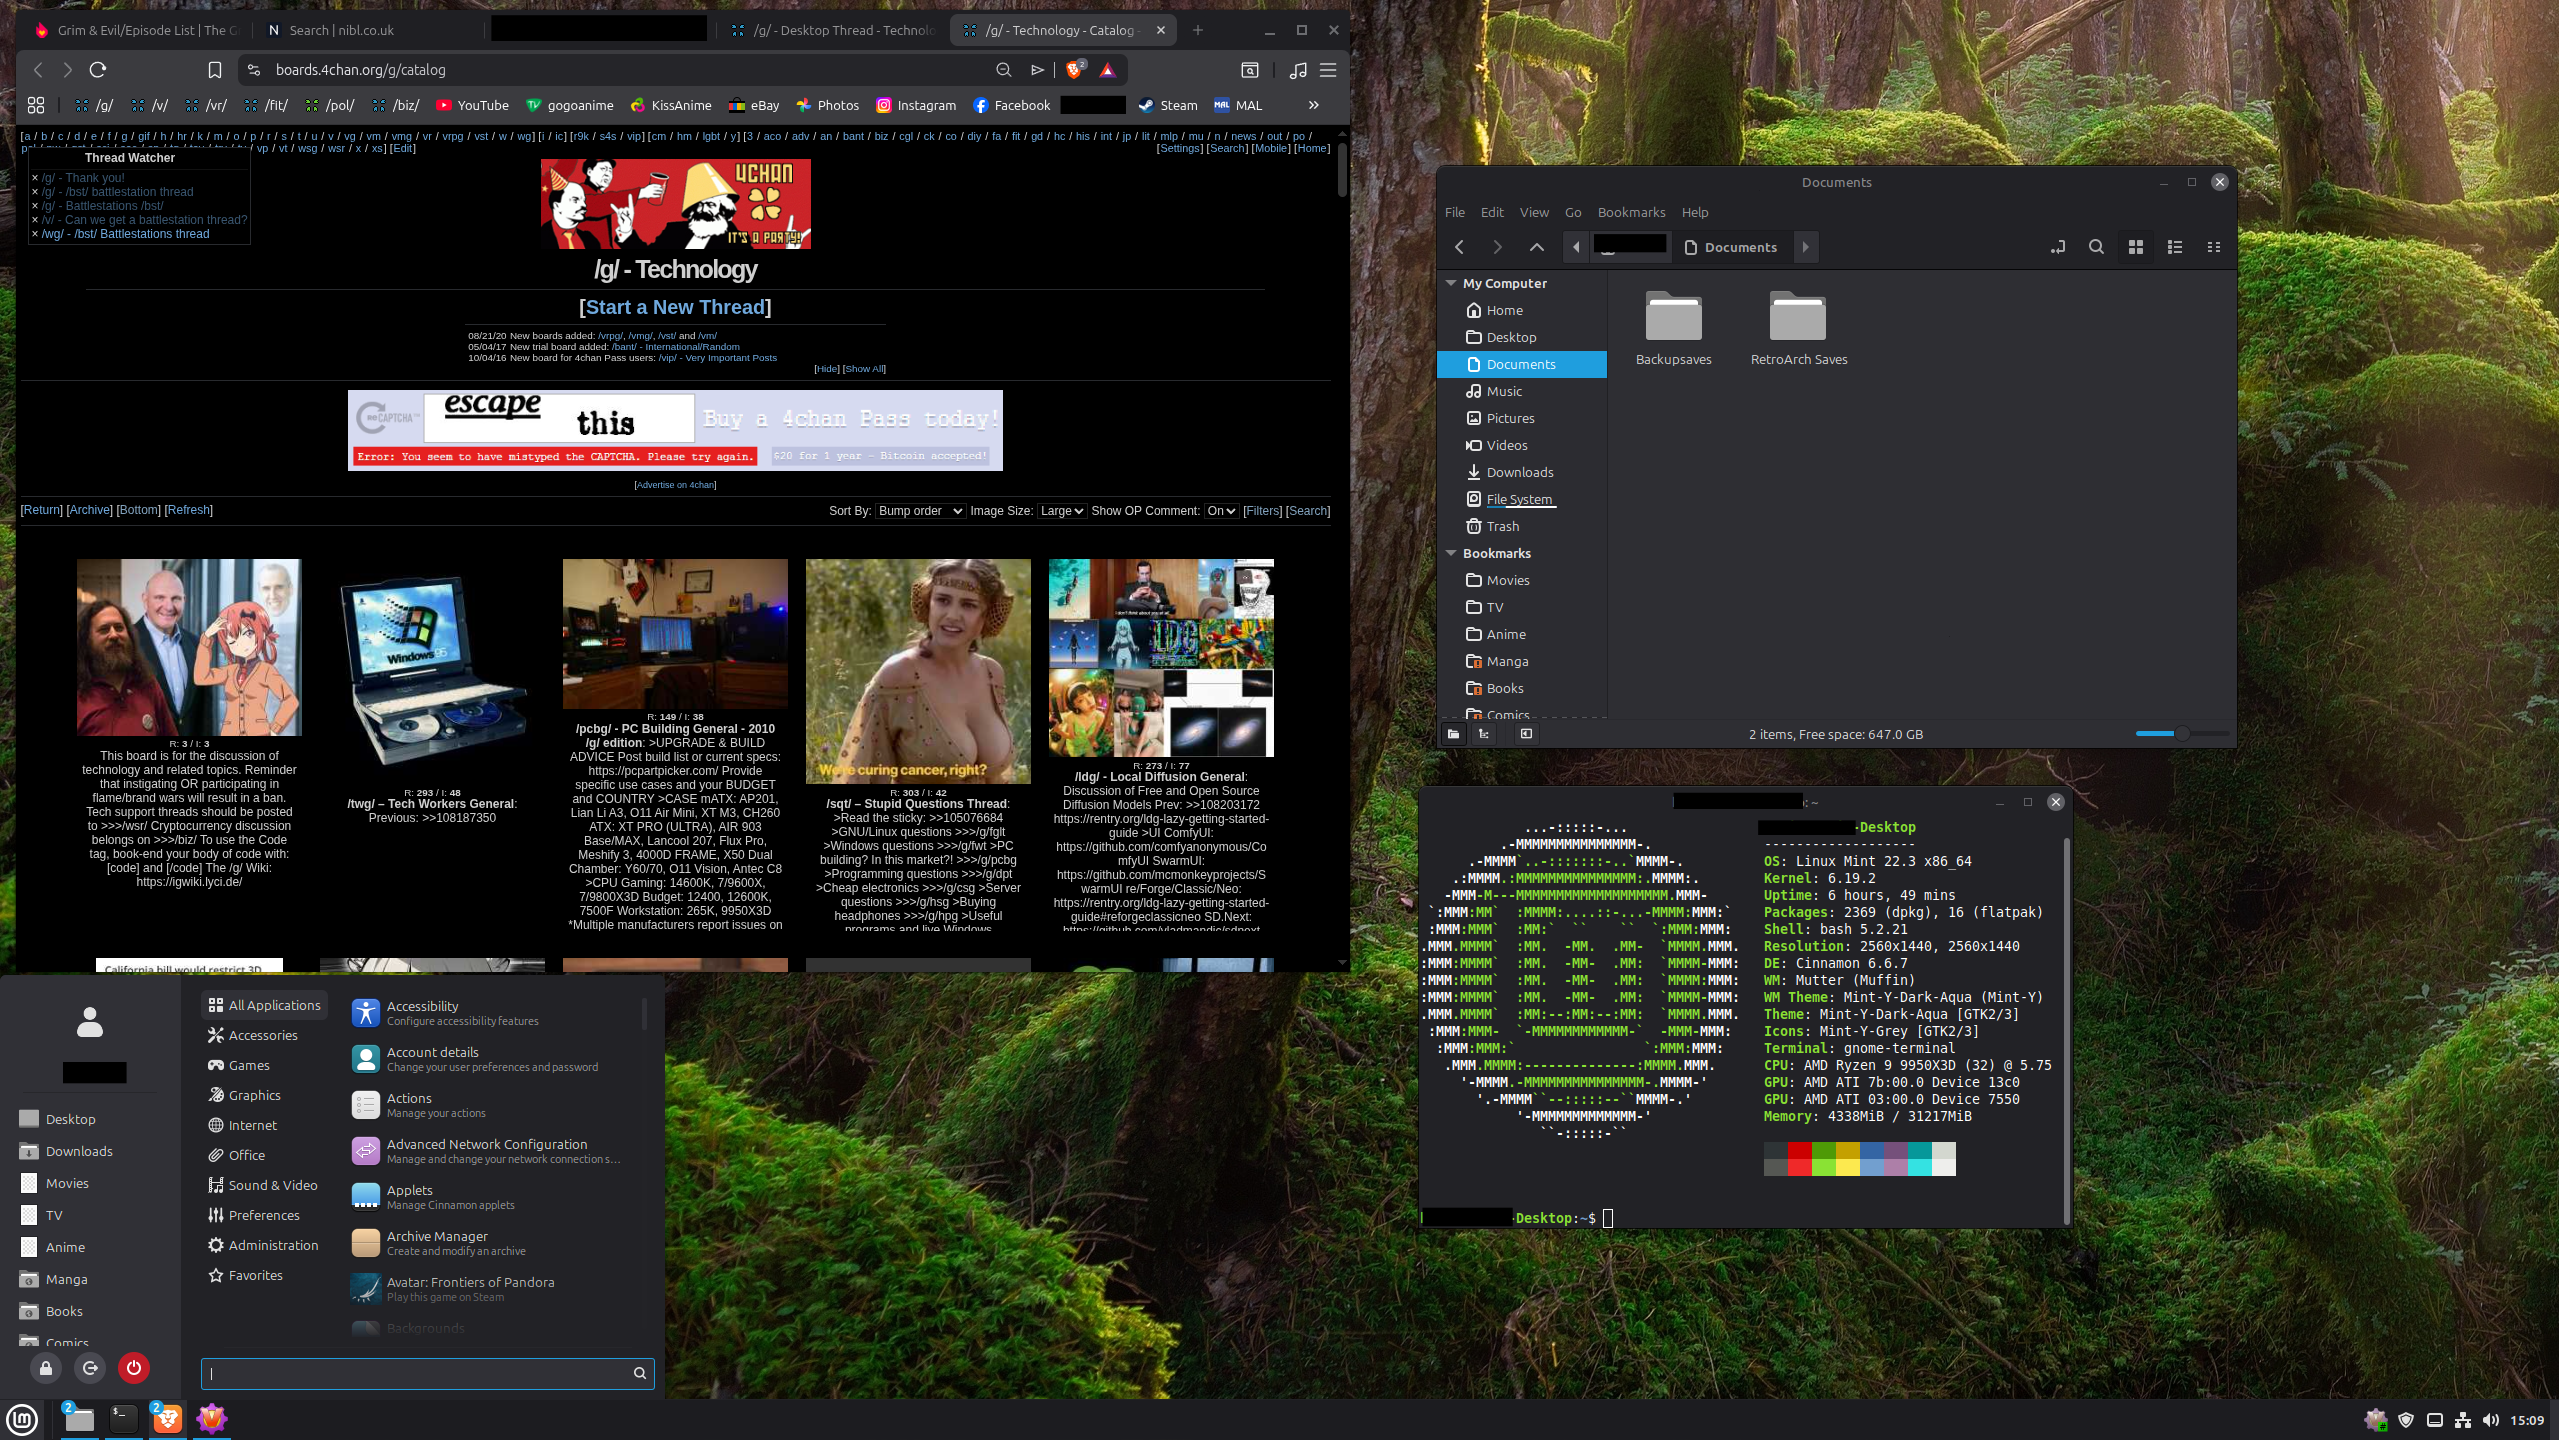This screenshot has height=1440, width=2559.
Task: Adjust the file manager icon zoom slider
Action: click(2181, 734)
